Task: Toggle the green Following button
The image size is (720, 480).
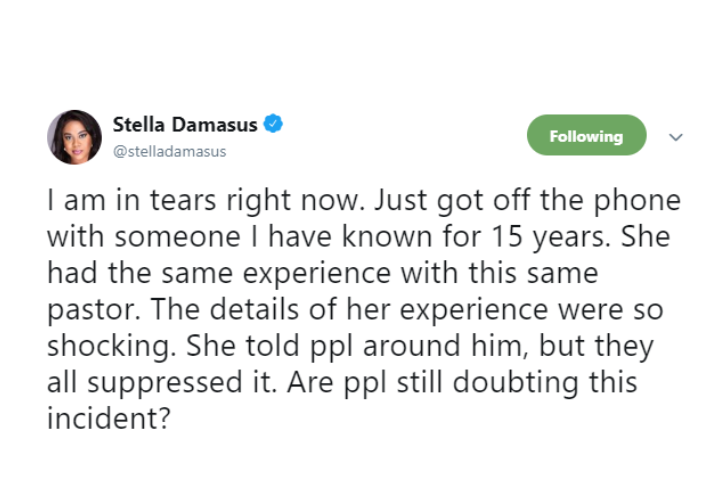Action: click(586, 136)
